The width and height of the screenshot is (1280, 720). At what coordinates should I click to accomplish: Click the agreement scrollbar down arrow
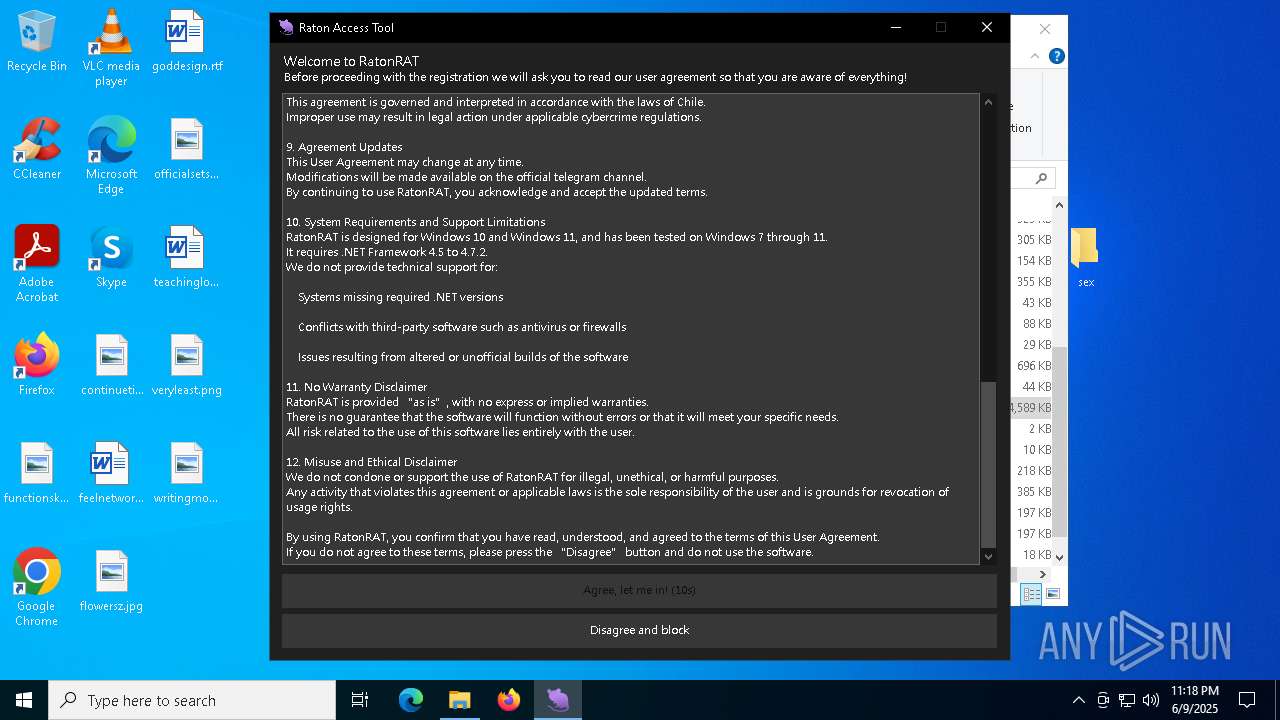988,556
